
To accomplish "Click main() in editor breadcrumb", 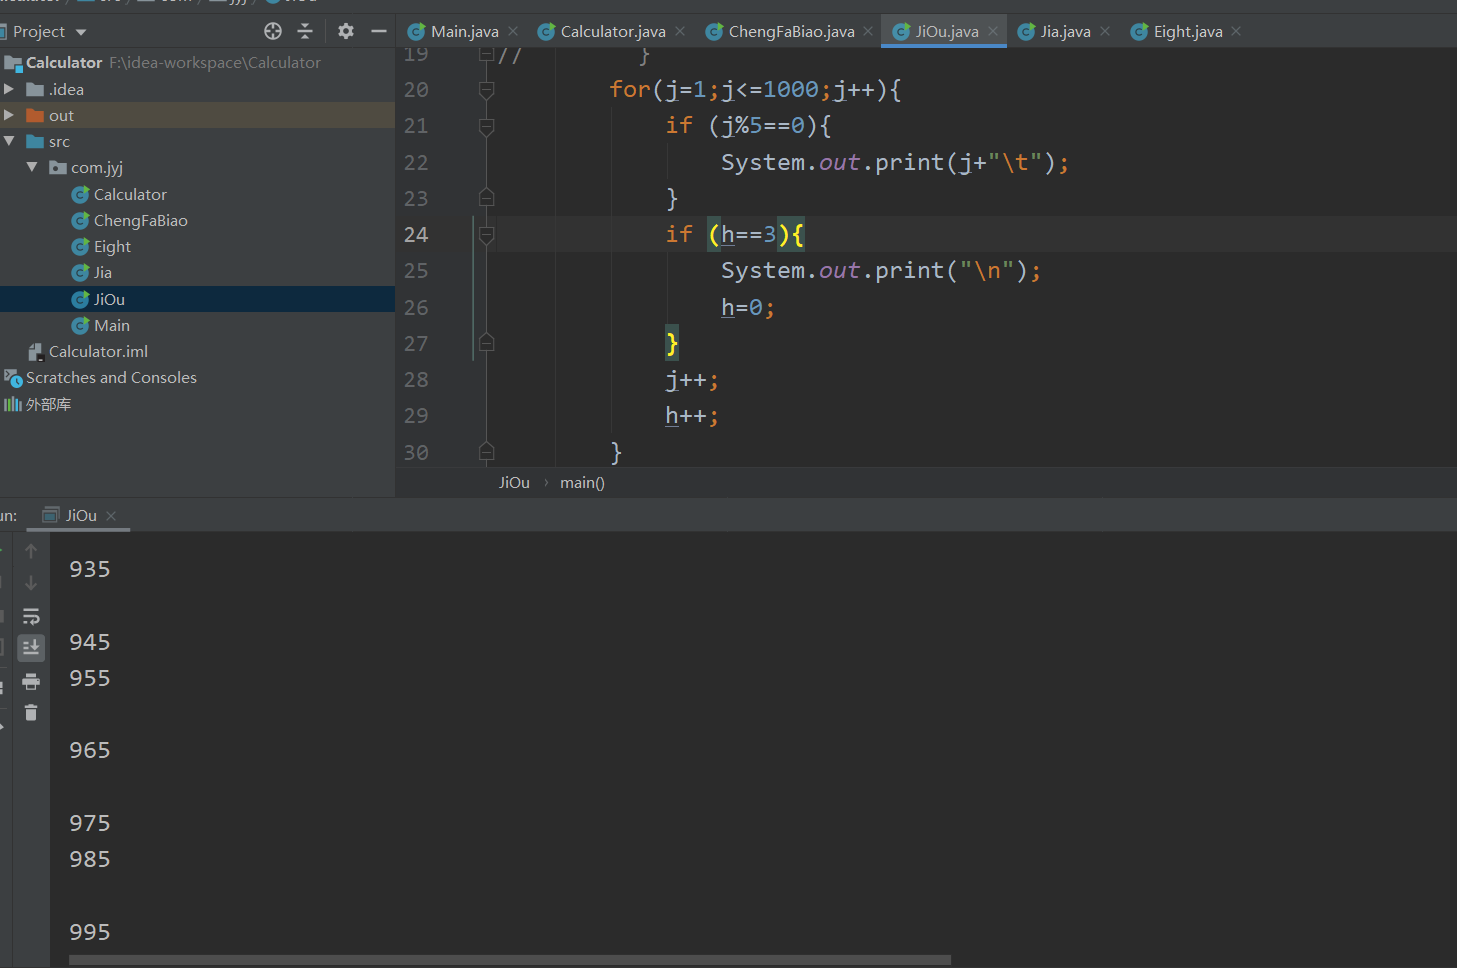I will pos(582,482).
